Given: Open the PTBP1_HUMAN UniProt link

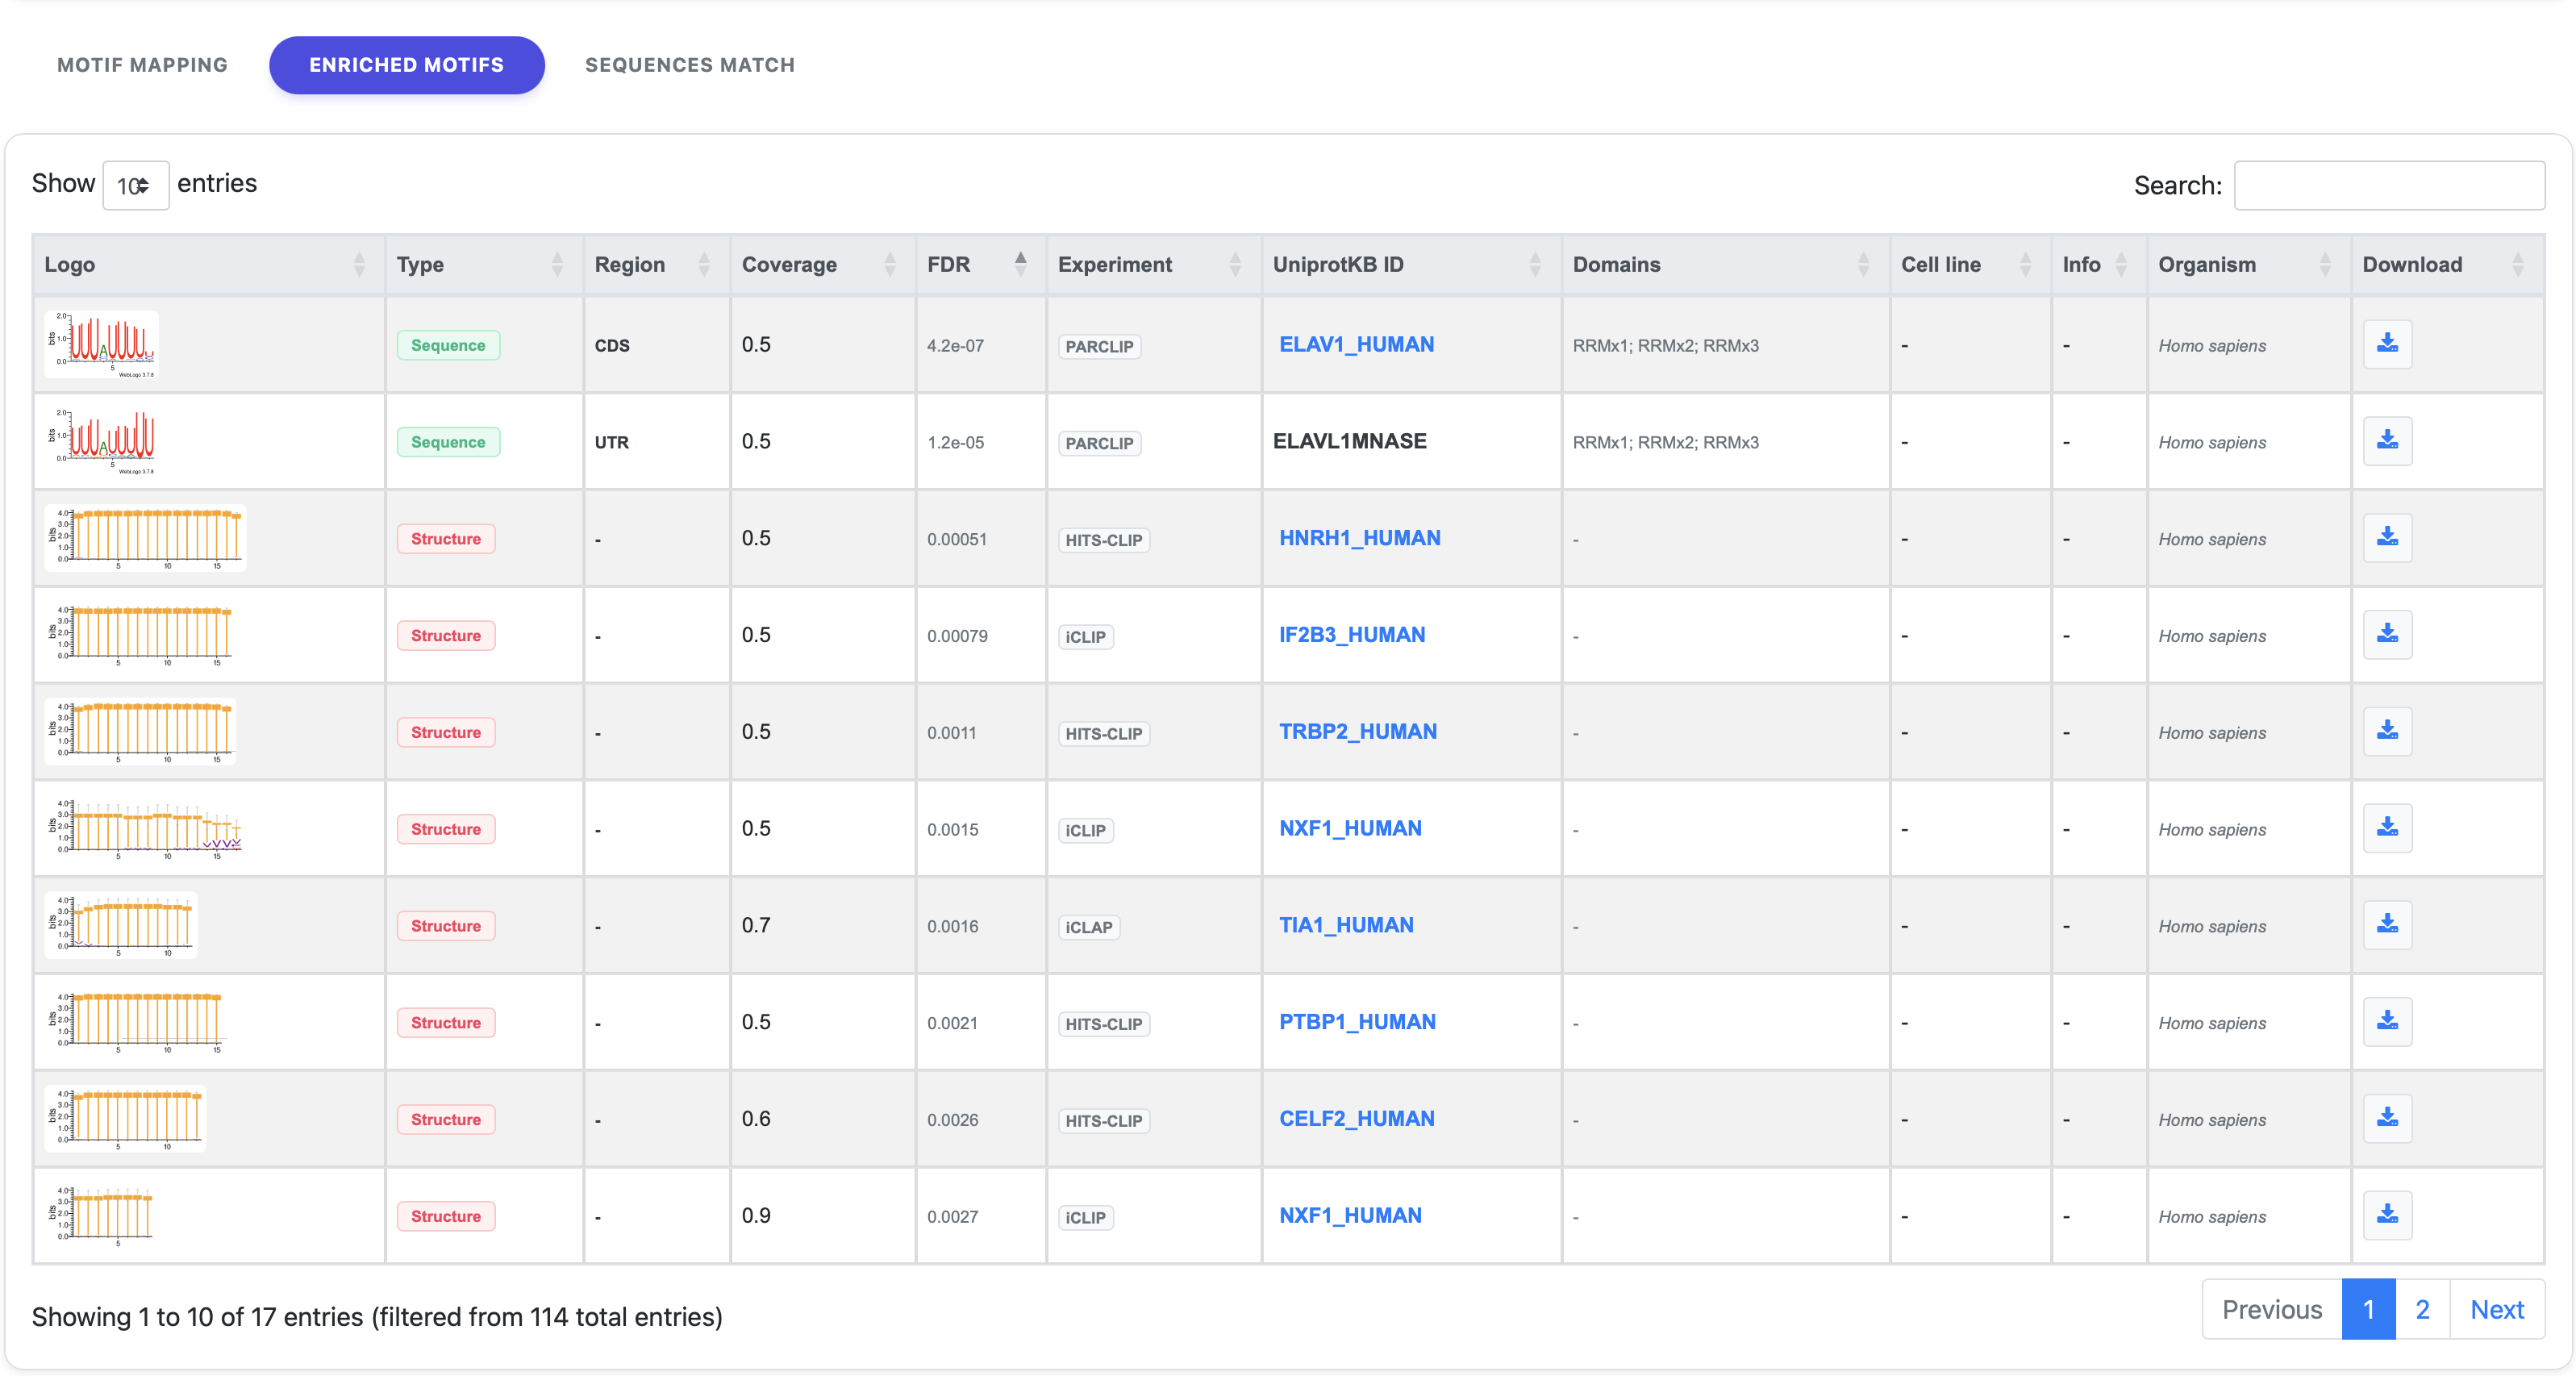Looking at the screenshot, I should point(1357,1022).
